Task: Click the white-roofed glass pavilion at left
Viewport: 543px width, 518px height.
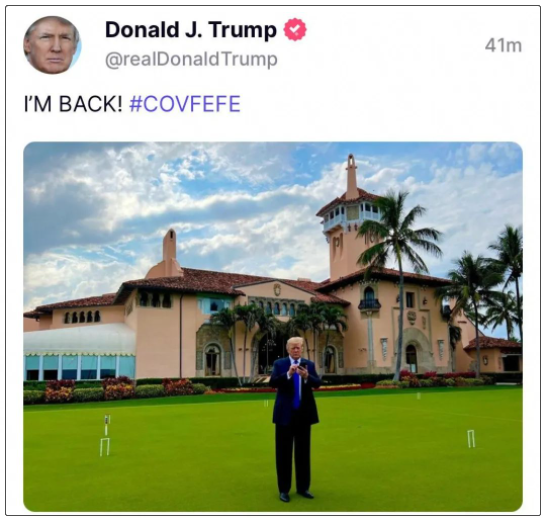Action: coord(80,351)
